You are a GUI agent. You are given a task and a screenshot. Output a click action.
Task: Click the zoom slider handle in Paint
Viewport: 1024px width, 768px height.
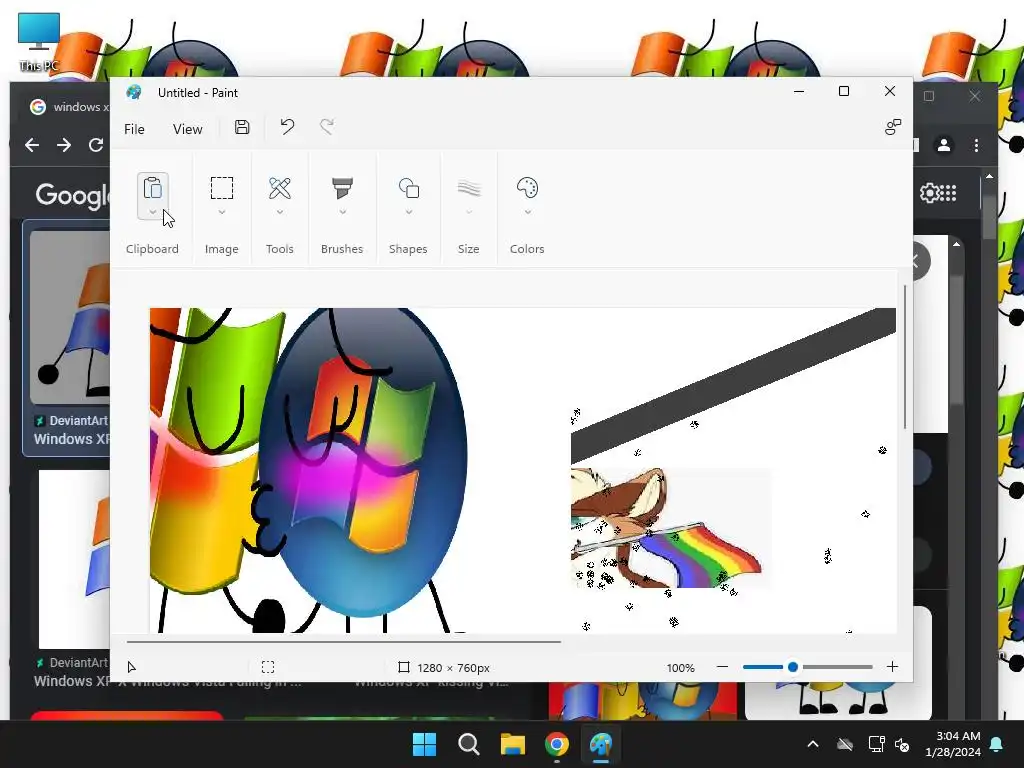793,667
